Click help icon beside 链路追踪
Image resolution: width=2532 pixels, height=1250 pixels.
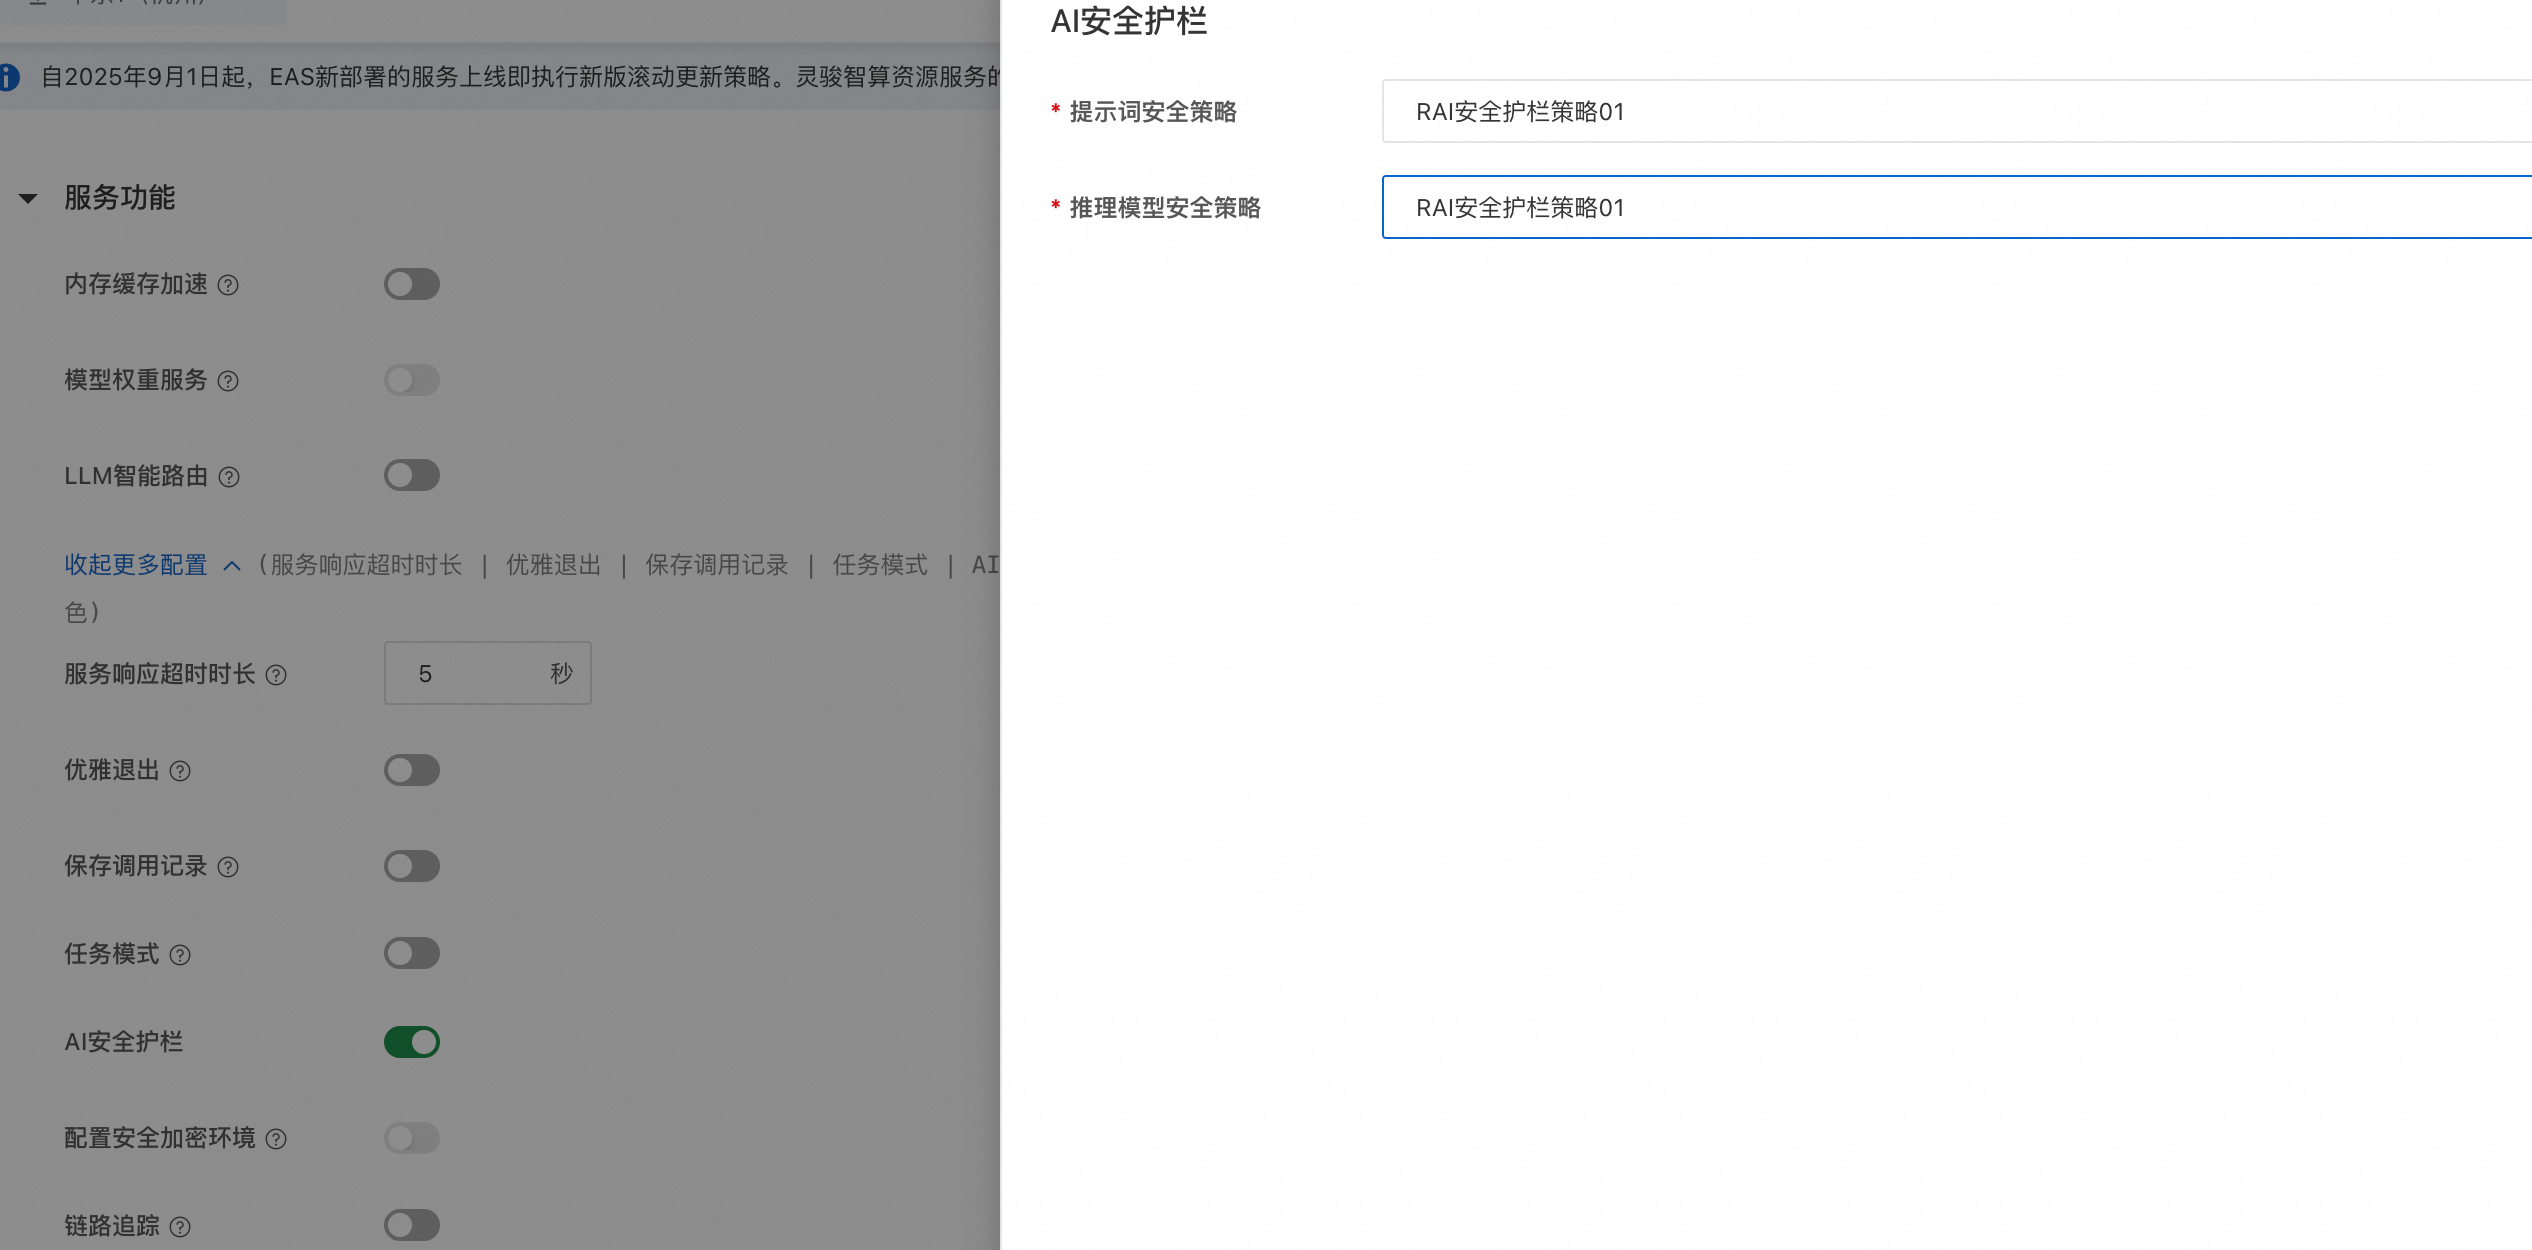tap(180, 1227)
